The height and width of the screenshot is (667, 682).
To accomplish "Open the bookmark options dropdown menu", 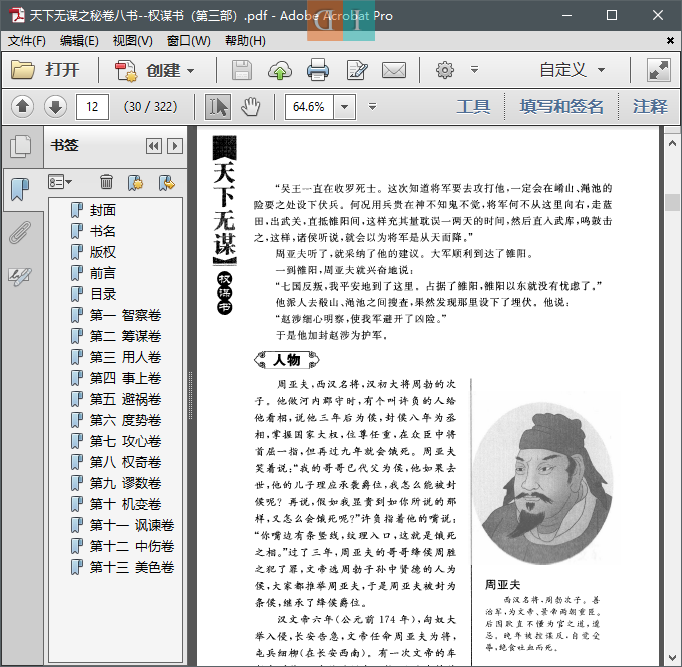I will [x=60, y=182].
